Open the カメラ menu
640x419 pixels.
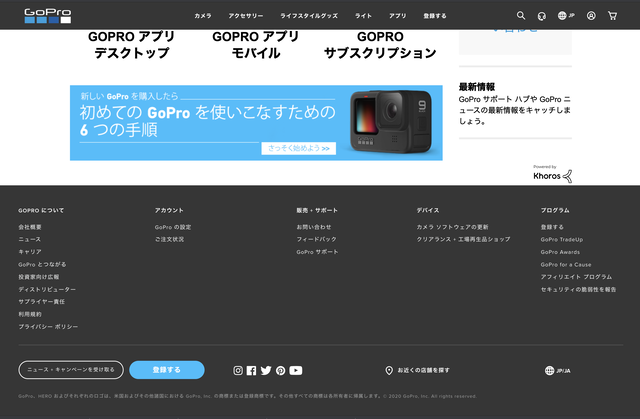[x=203, y=16]
